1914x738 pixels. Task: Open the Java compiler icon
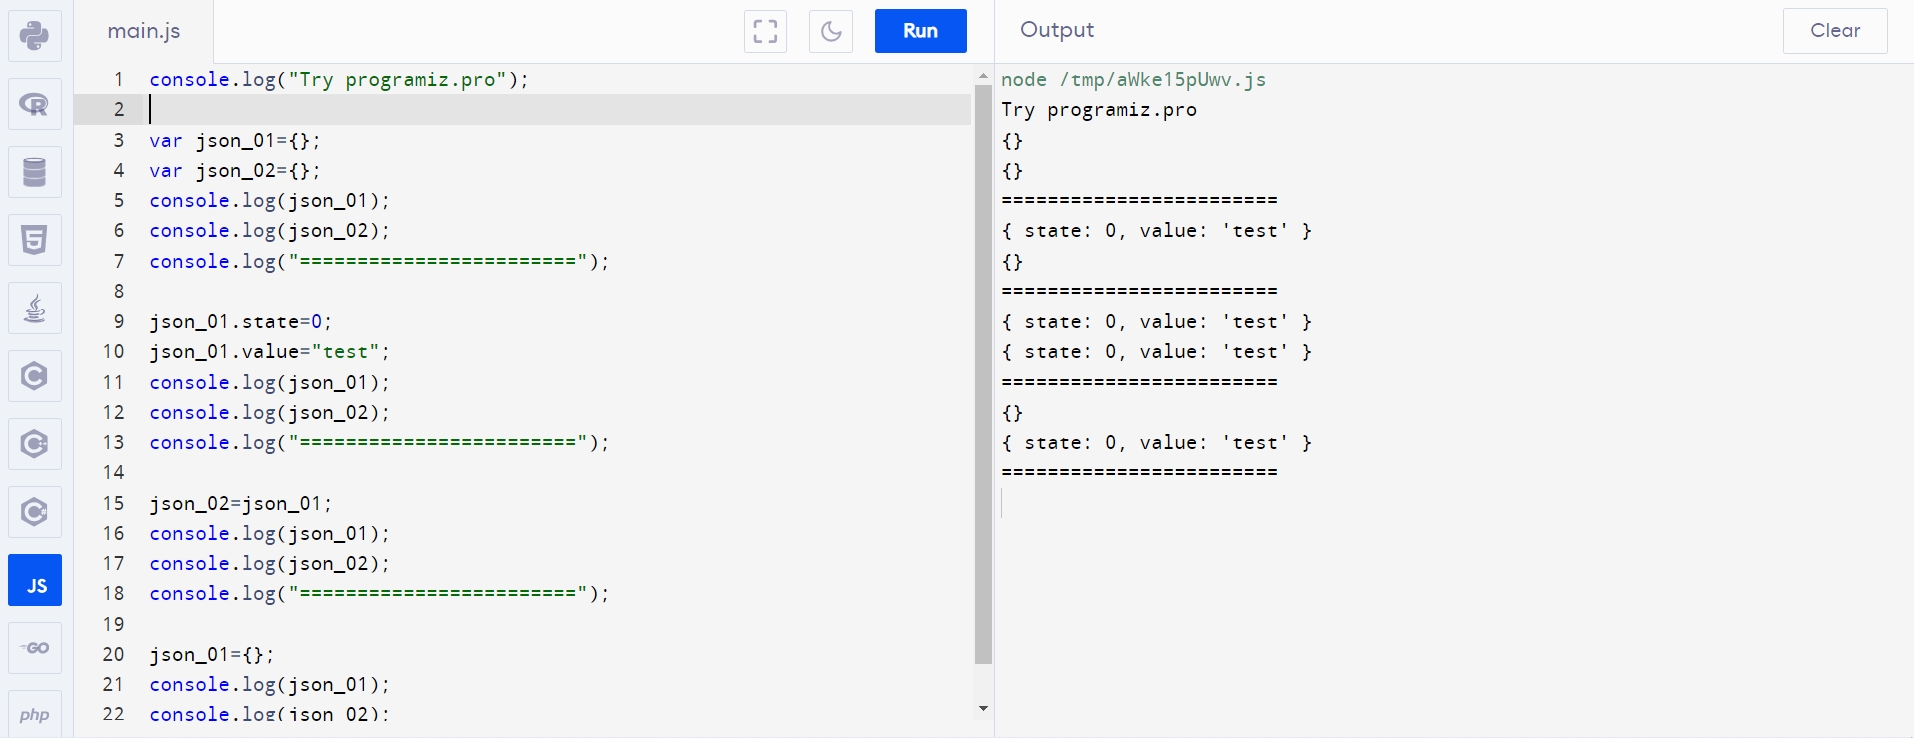pyautogui.click(x=35, y=308)
